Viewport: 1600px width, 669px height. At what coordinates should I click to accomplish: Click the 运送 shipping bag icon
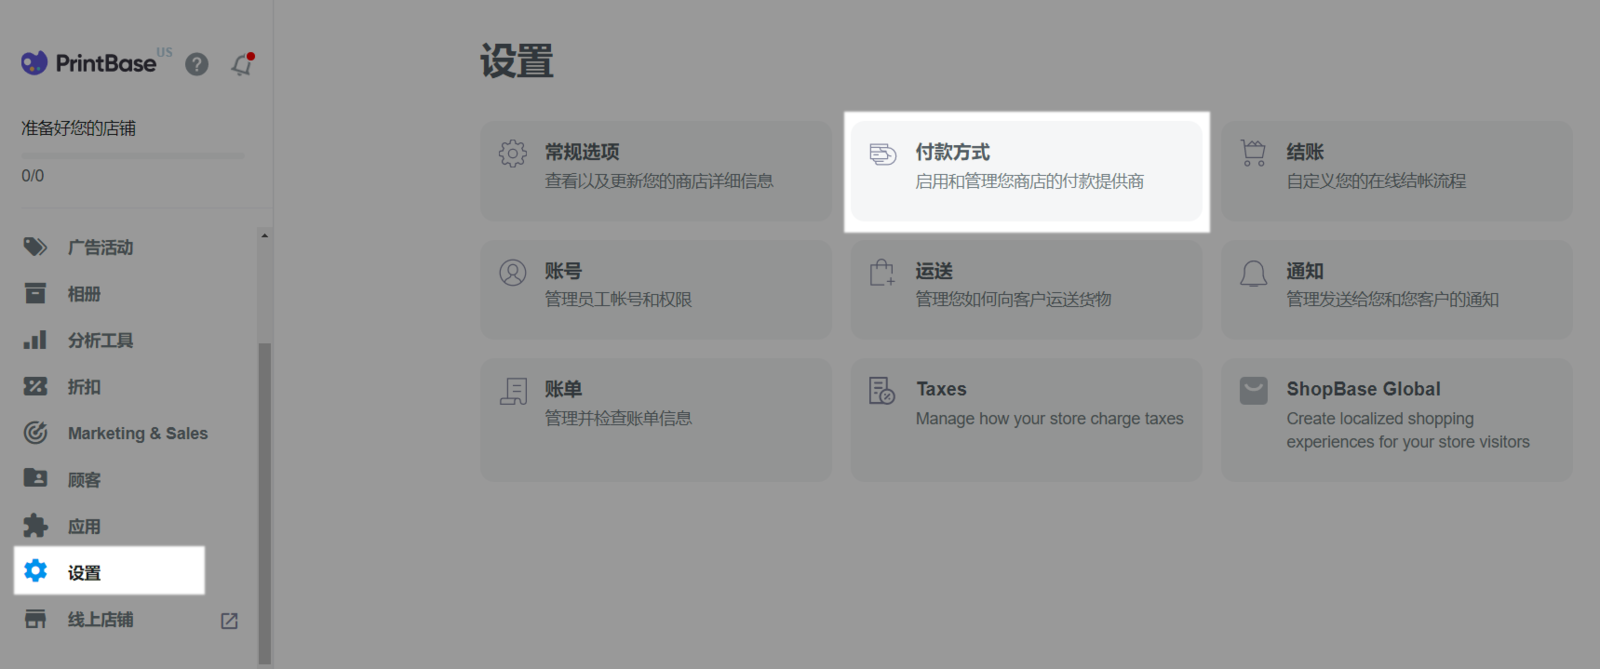(881, 272)
